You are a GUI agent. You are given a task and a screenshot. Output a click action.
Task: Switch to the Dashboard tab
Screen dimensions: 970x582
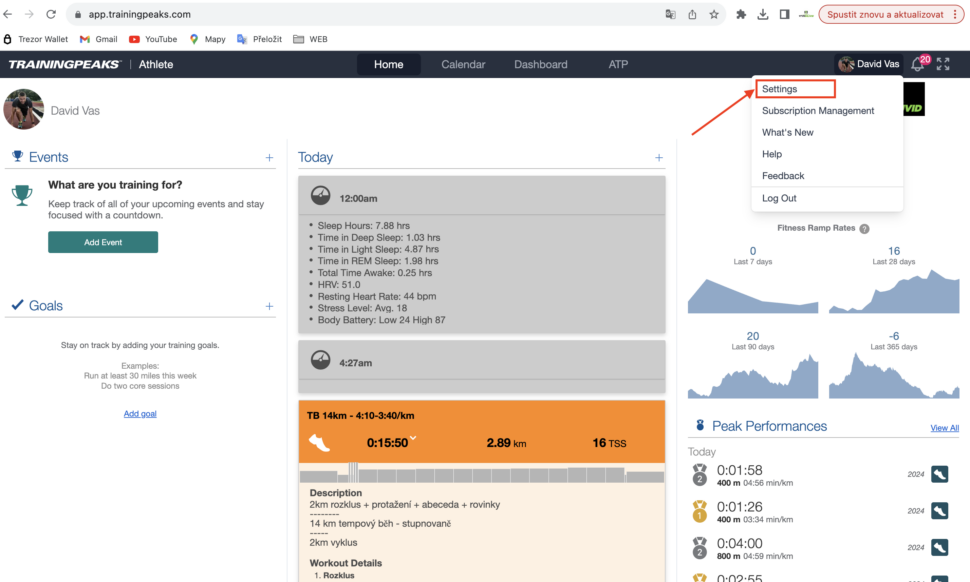click(541, 64)
